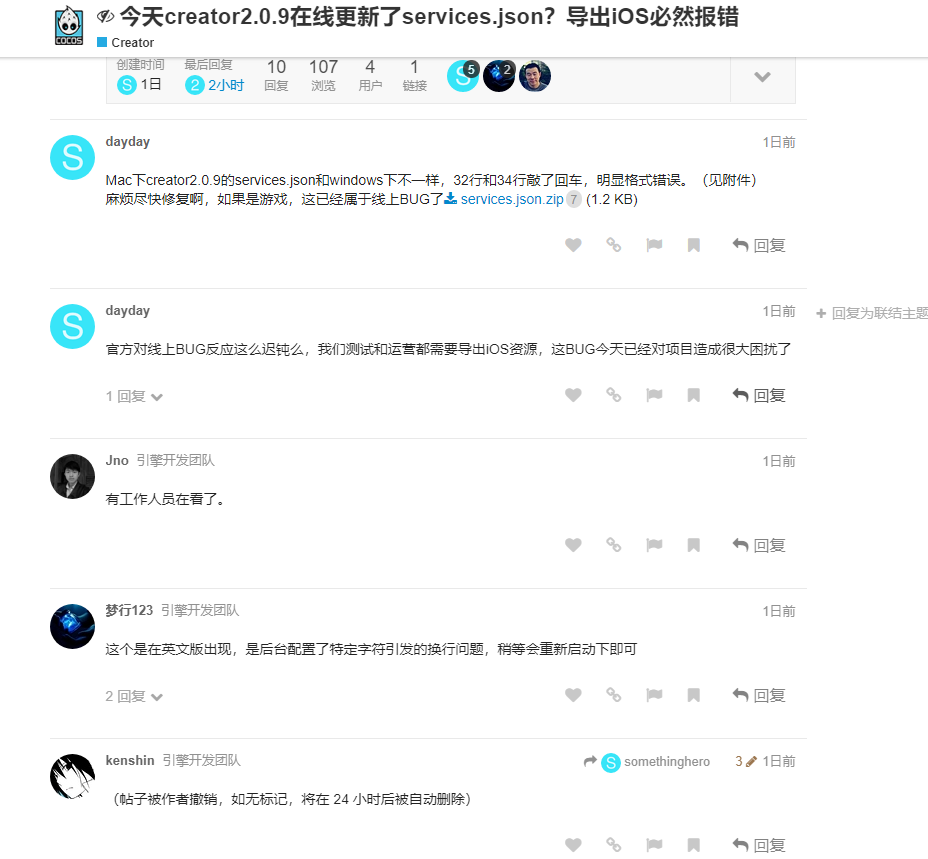Expand topic summary with chevron arrow
This screenshot has width=928, height=859.
[762, 77]
